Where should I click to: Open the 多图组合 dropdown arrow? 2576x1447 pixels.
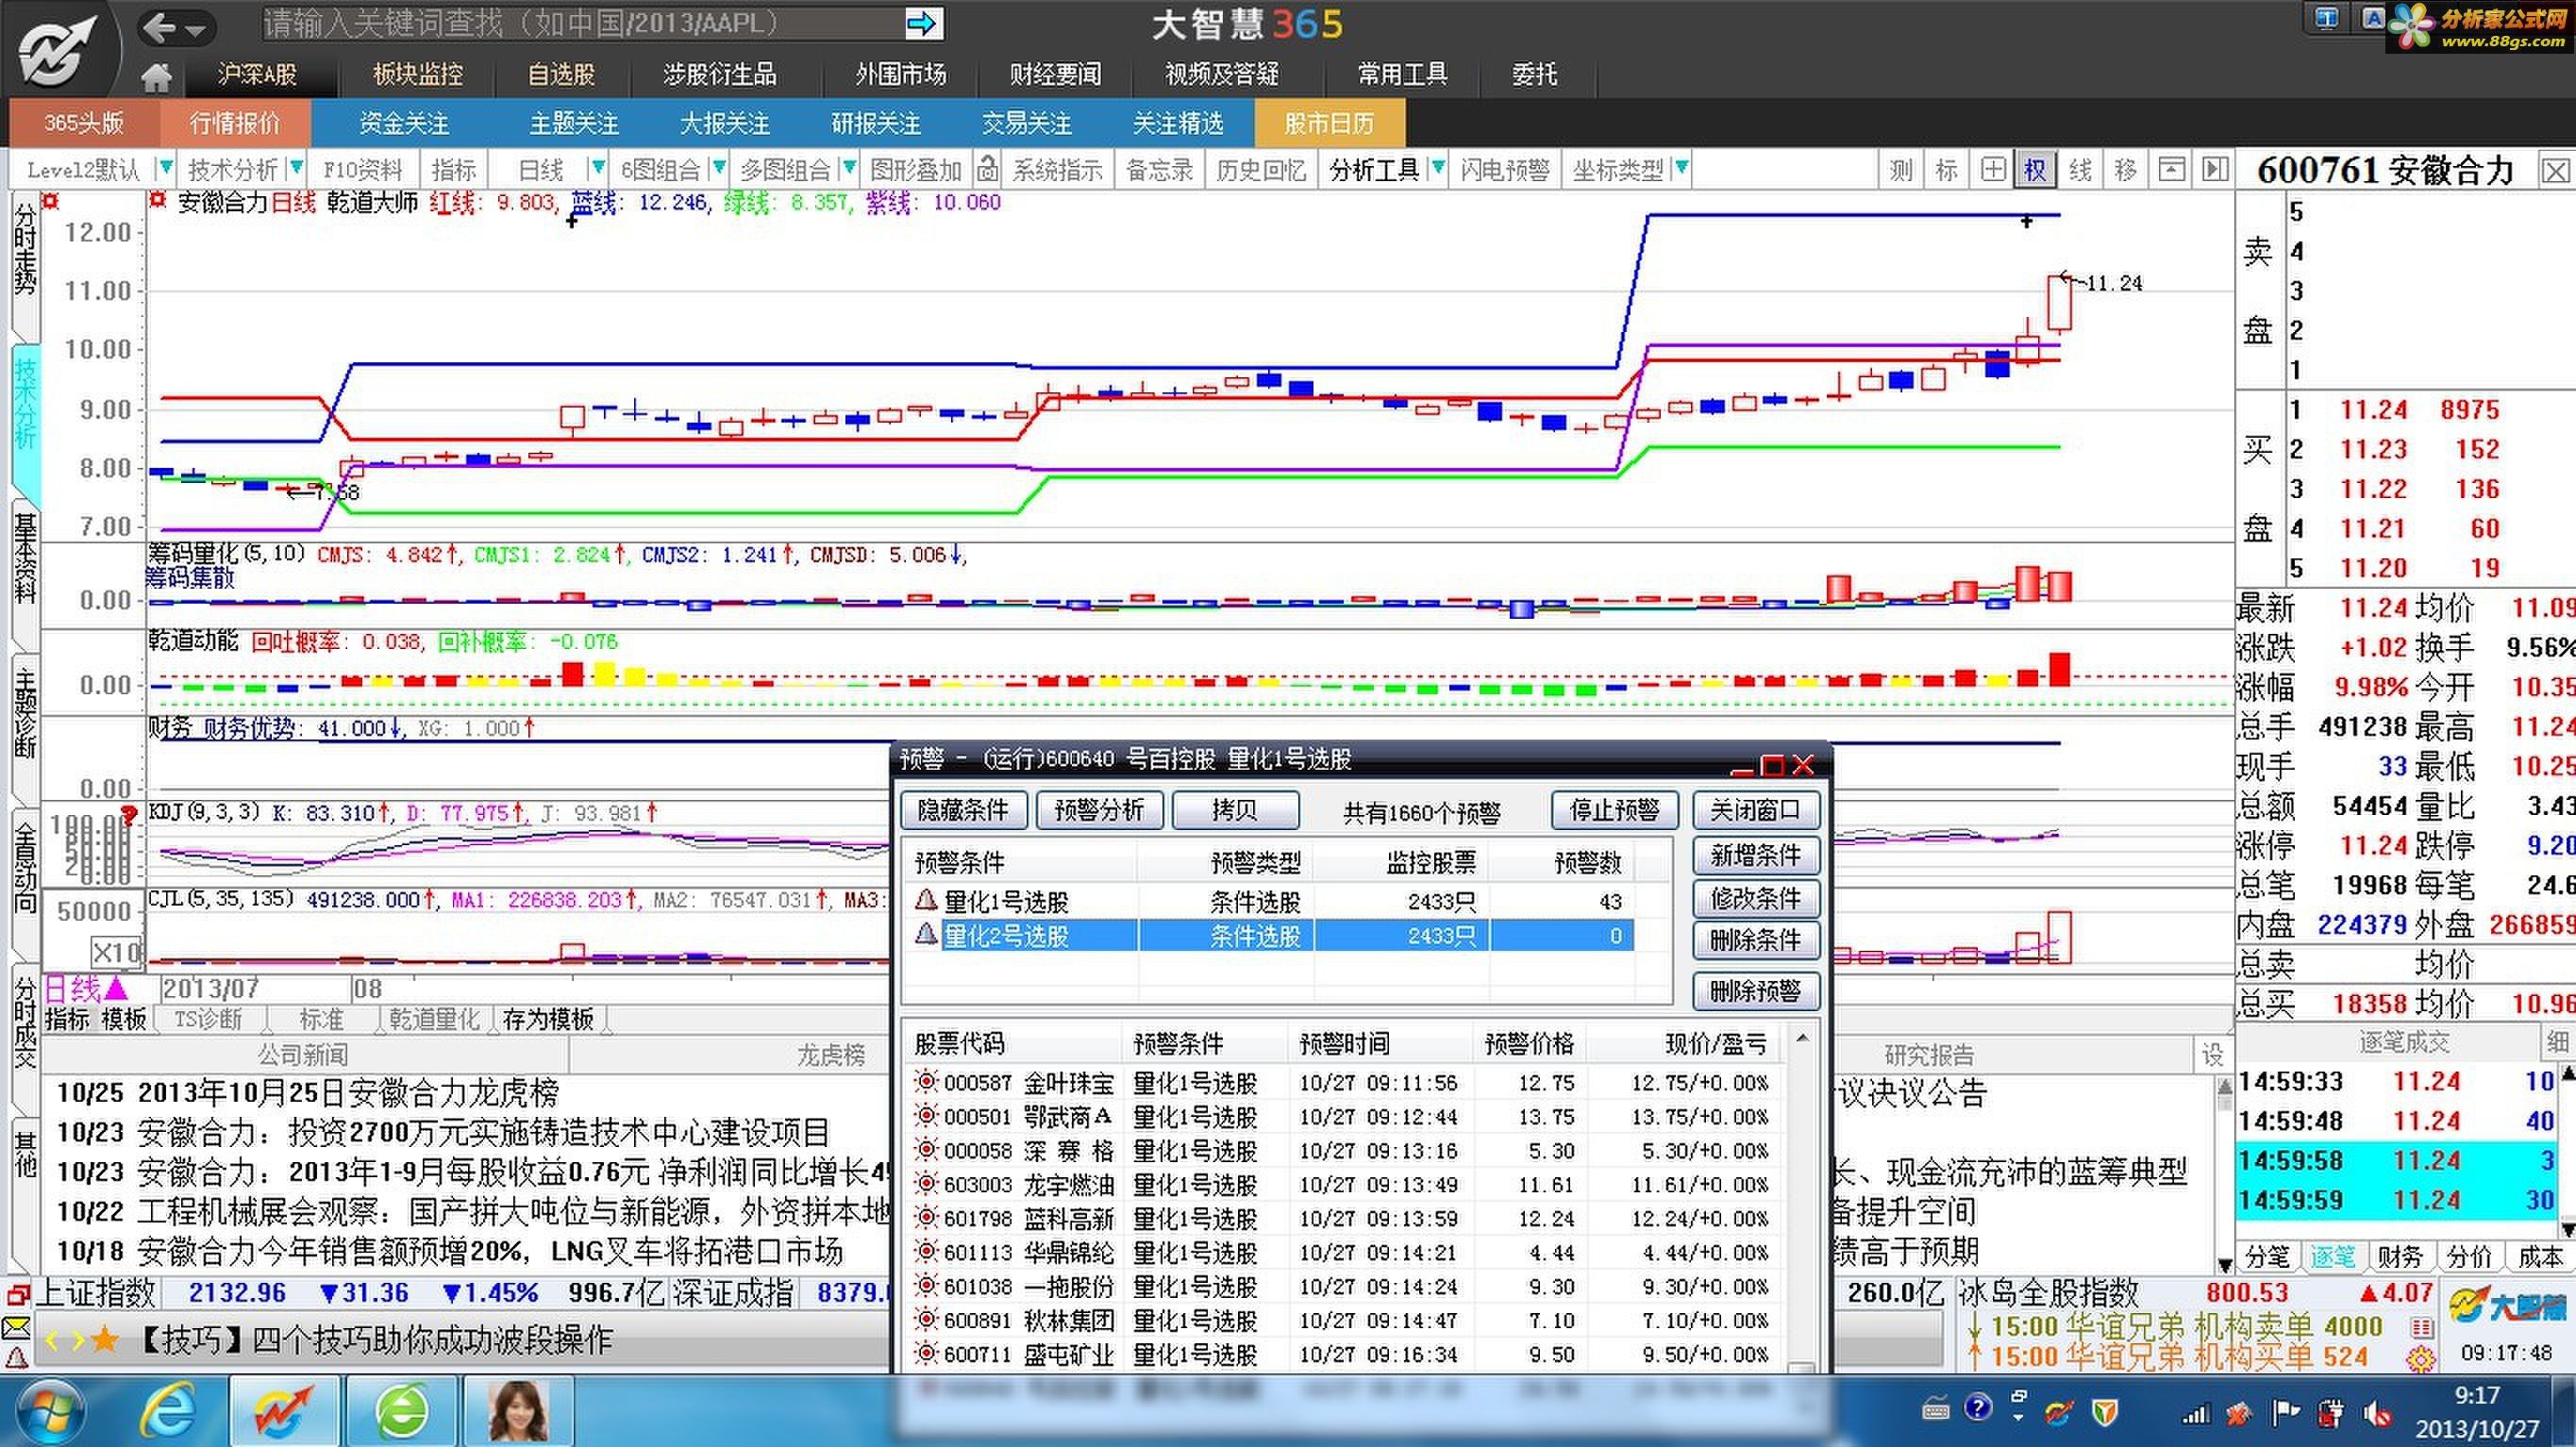click(x=849, y=167)
